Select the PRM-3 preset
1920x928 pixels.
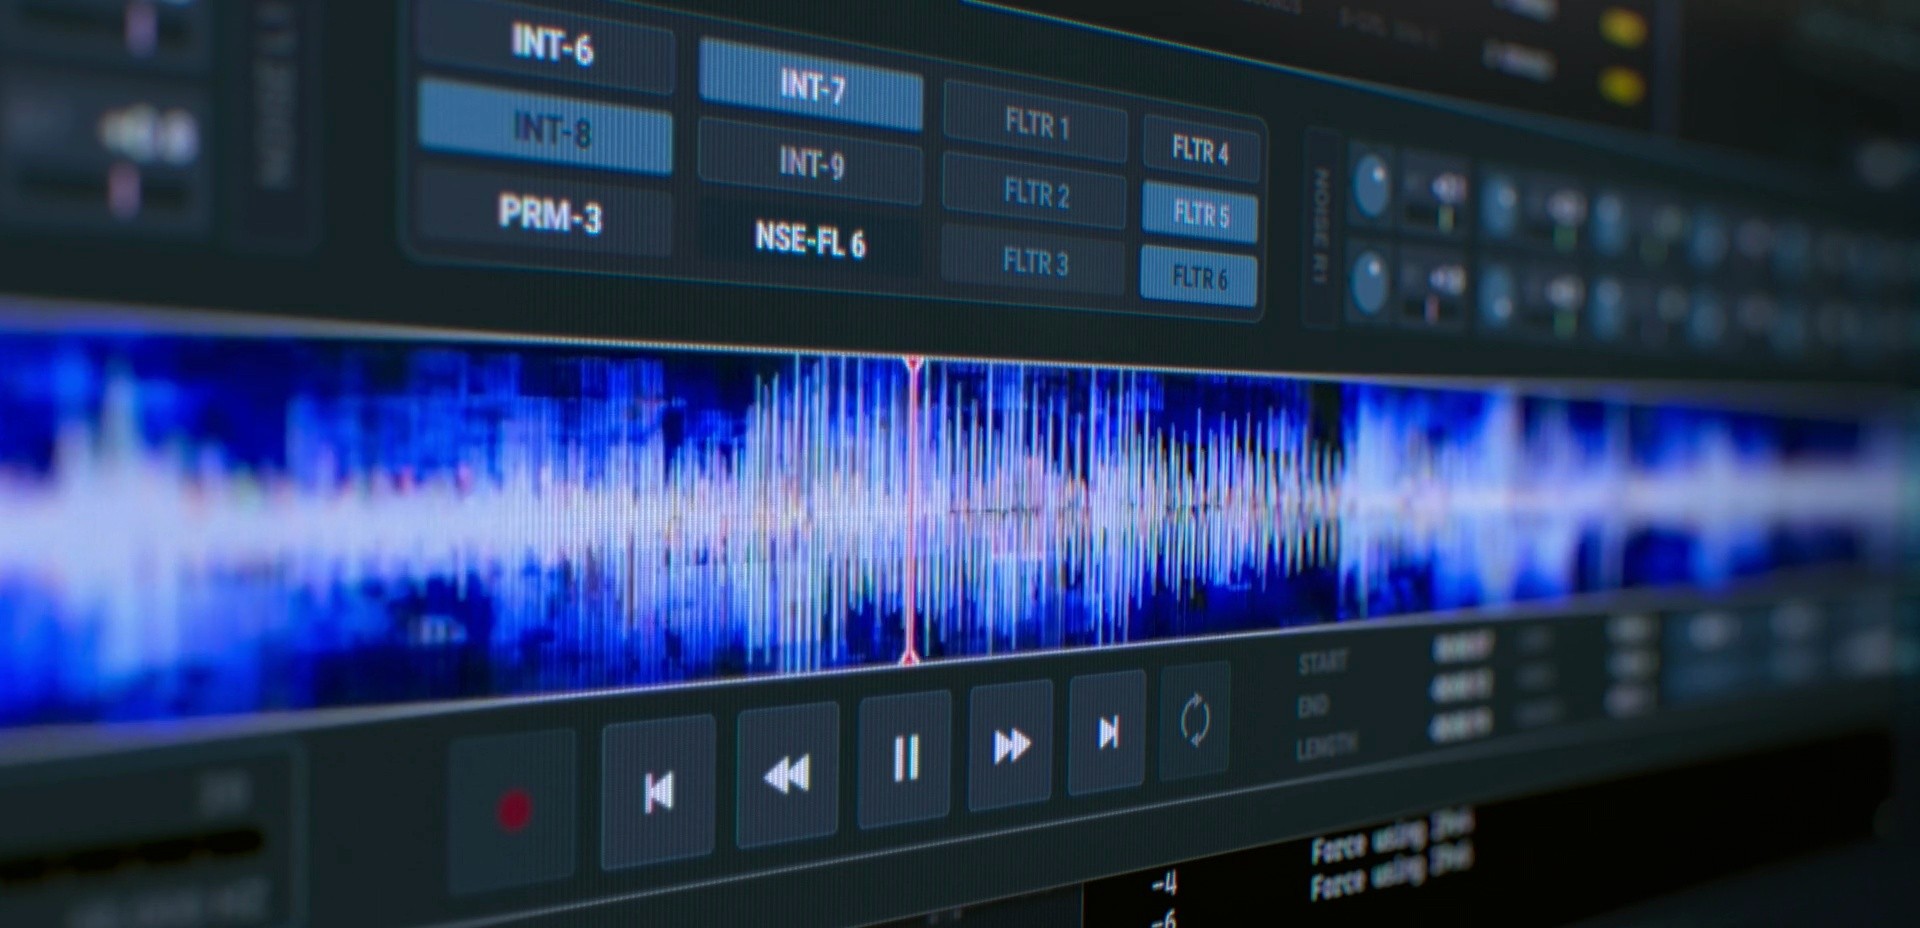click(x=549, y=213)
